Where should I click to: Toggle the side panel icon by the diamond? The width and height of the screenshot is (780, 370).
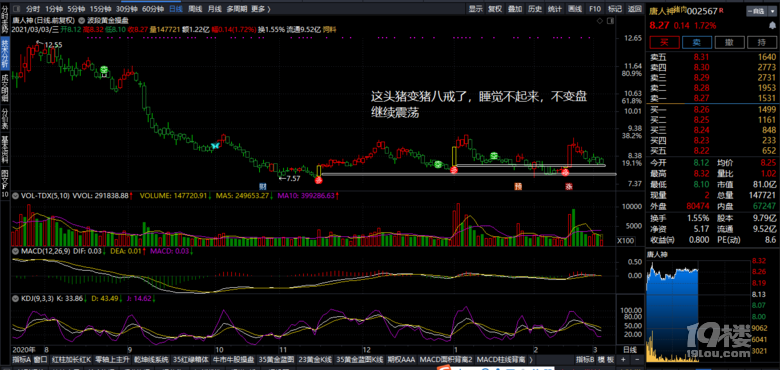click(x=610, y=21)
